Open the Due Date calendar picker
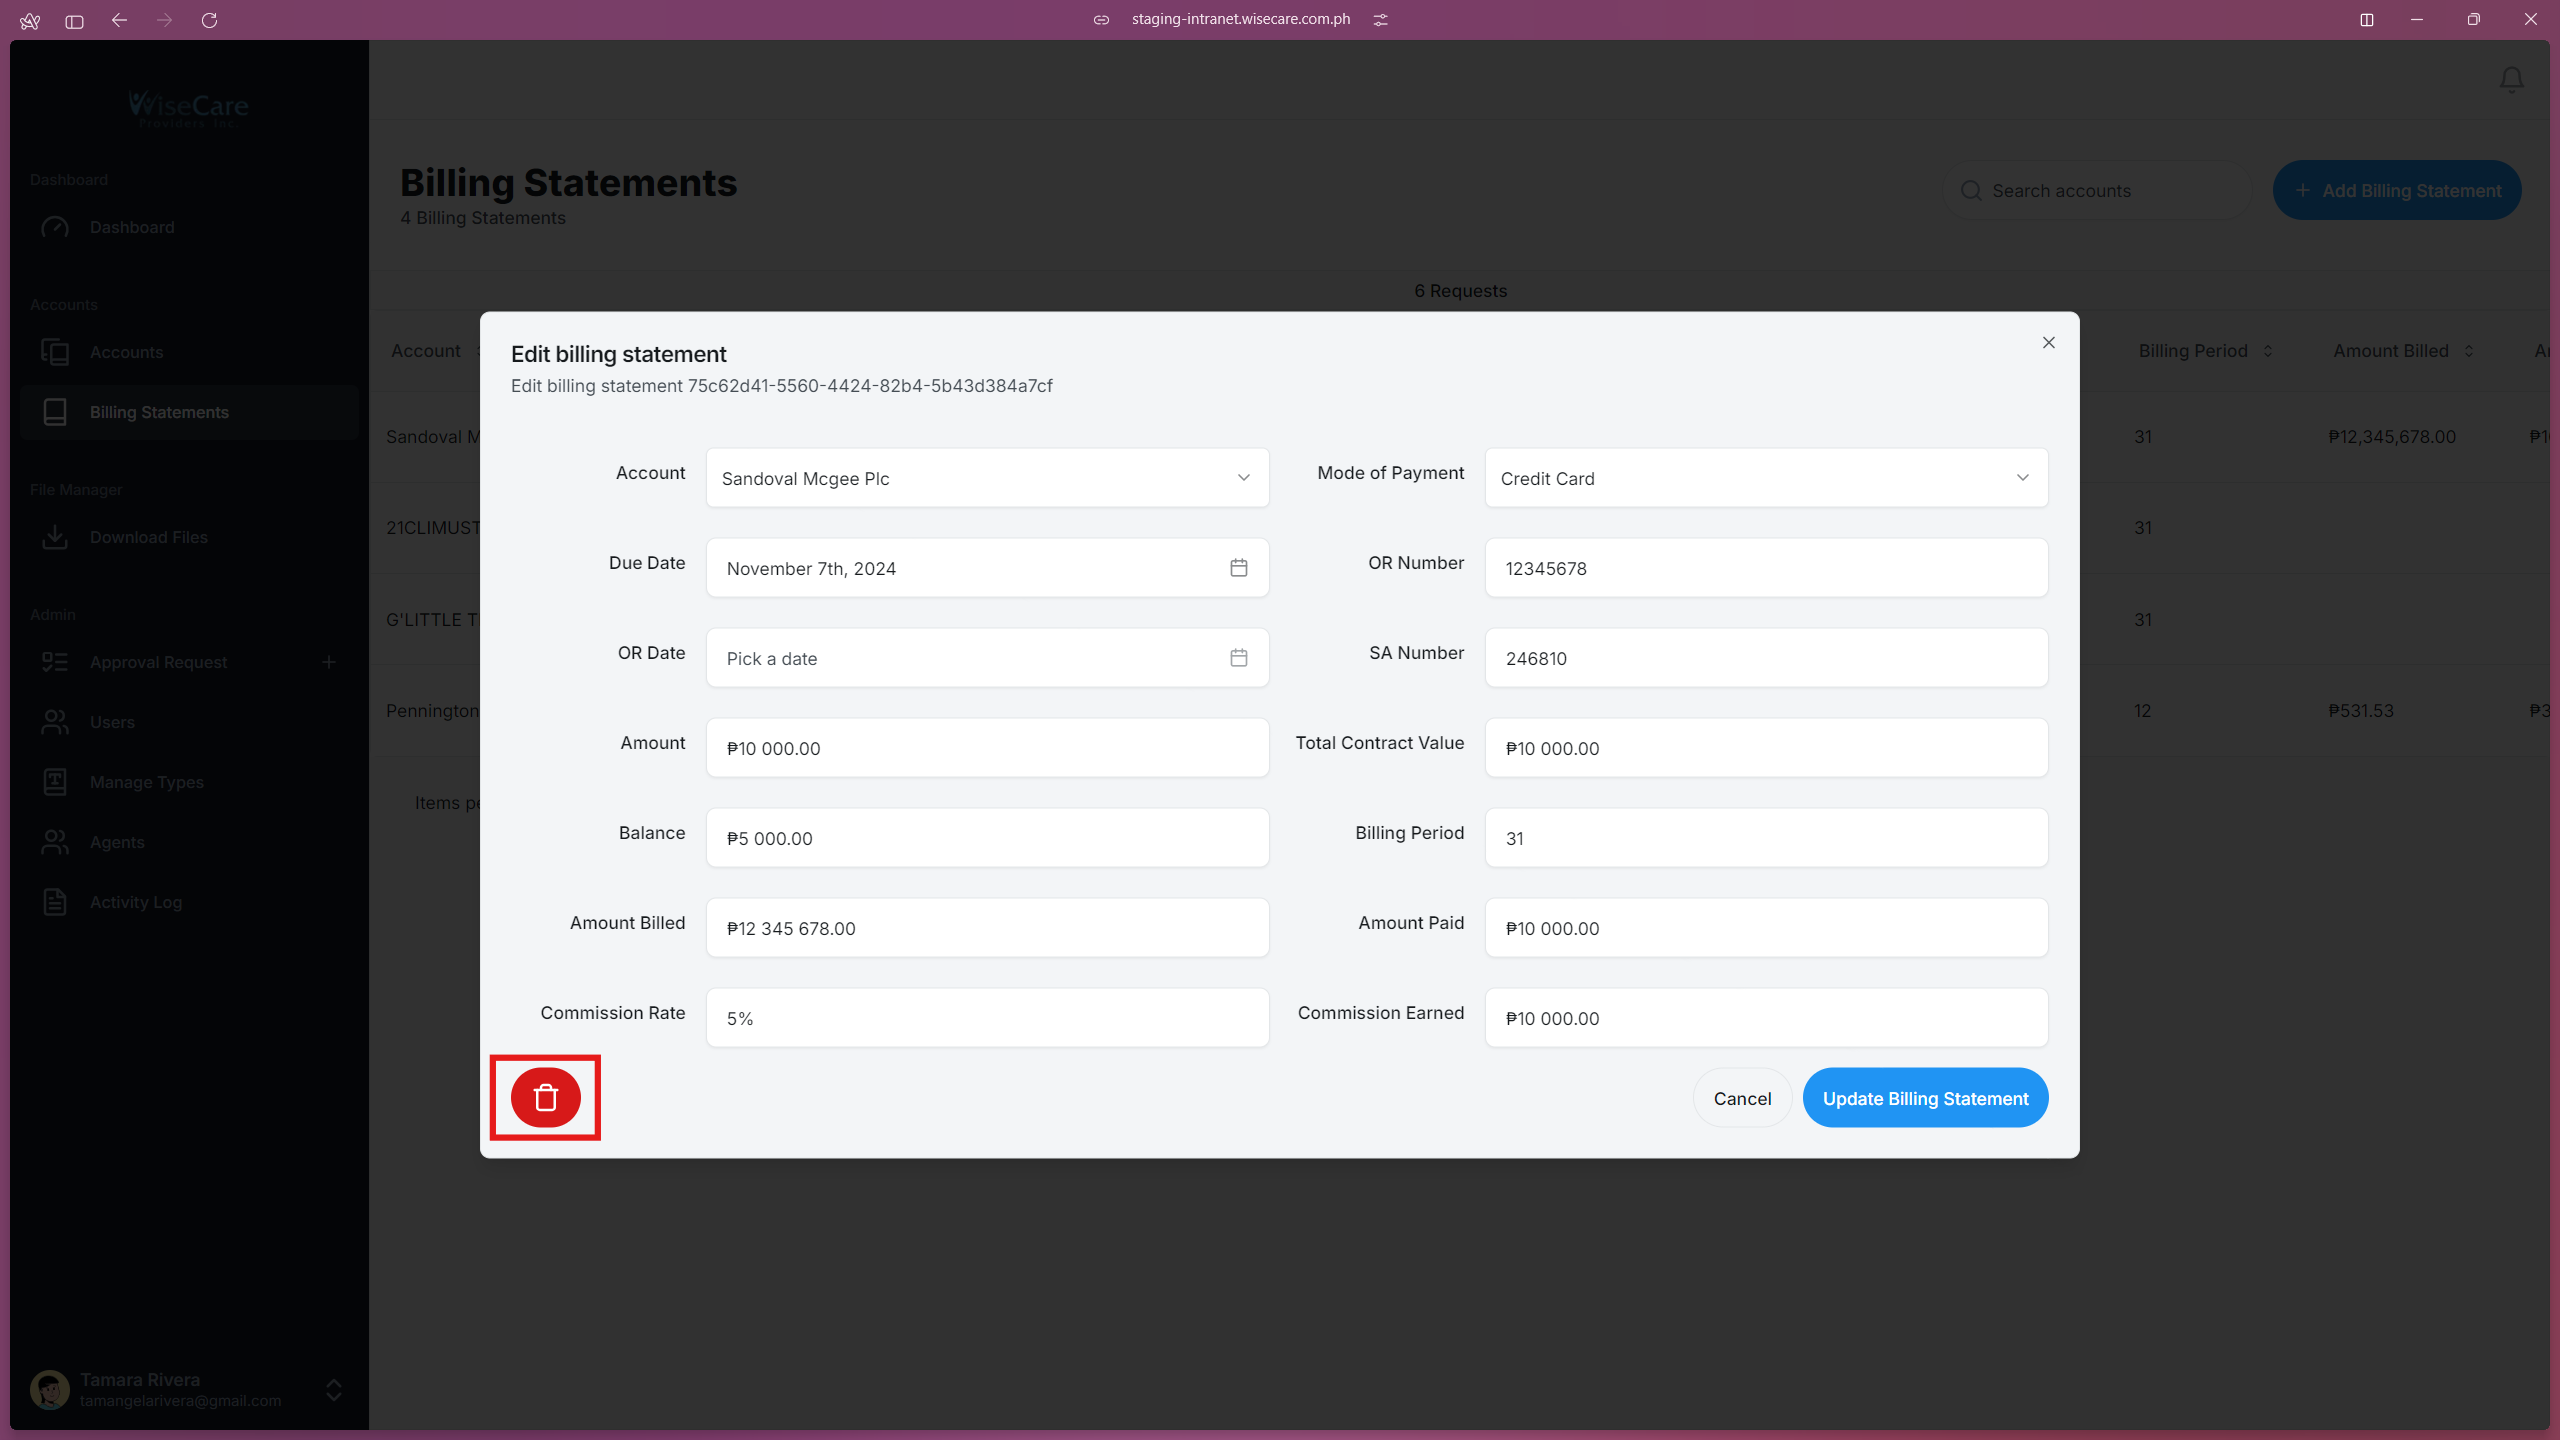Image resolution: width=2560 pixels, height=1440 pixels. coord(1238,567)
